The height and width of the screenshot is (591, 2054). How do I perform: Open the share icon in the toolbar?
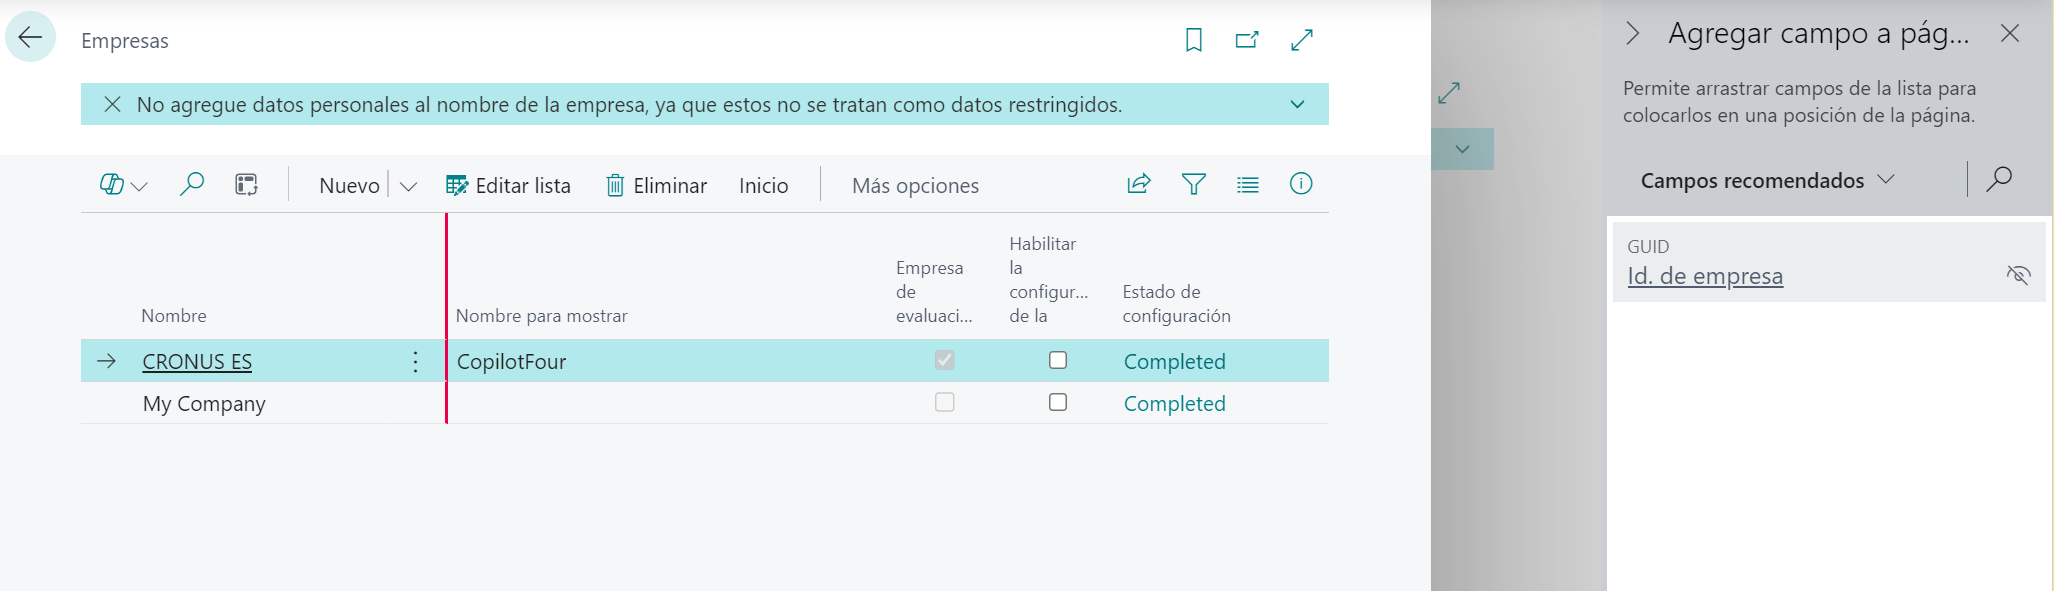pos(1139,184)
